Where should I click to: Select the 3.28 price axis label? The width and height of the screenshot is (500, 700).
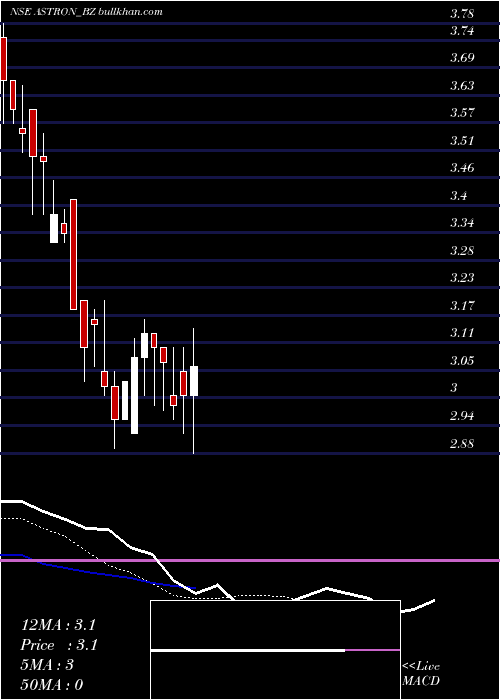point(462,251)
